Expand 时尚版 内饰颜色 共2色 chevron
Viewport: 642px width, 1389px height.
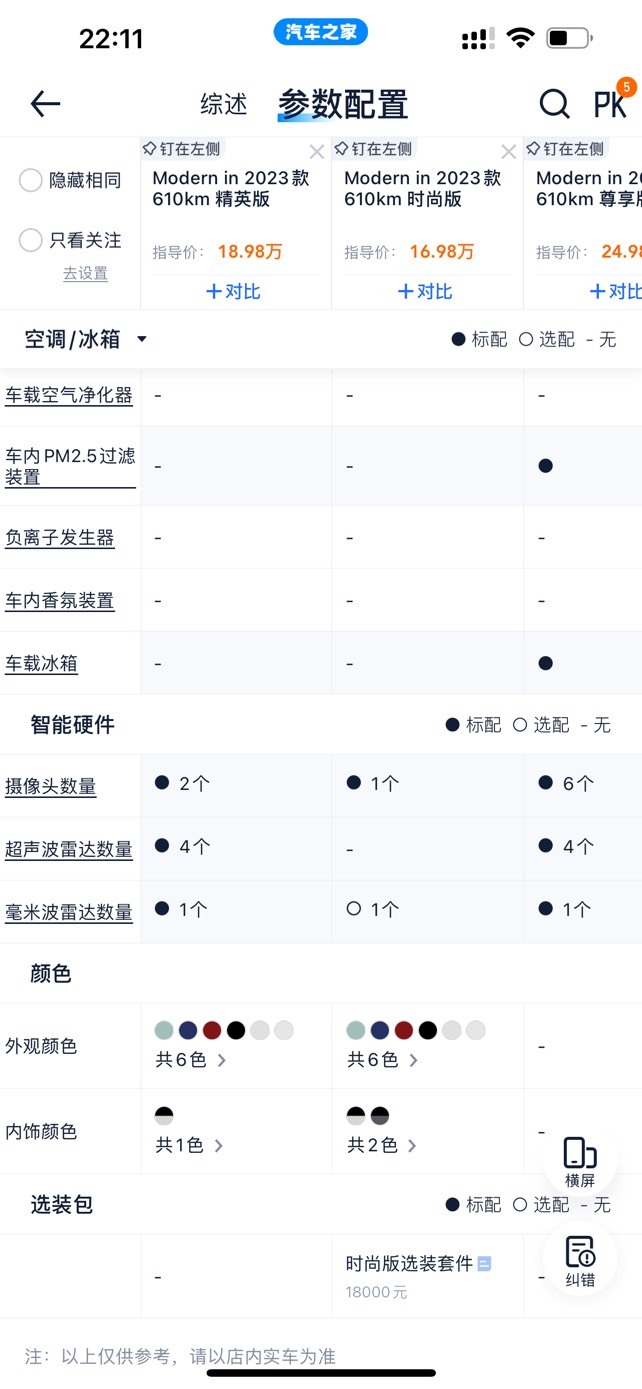(x=412, y=1145)
